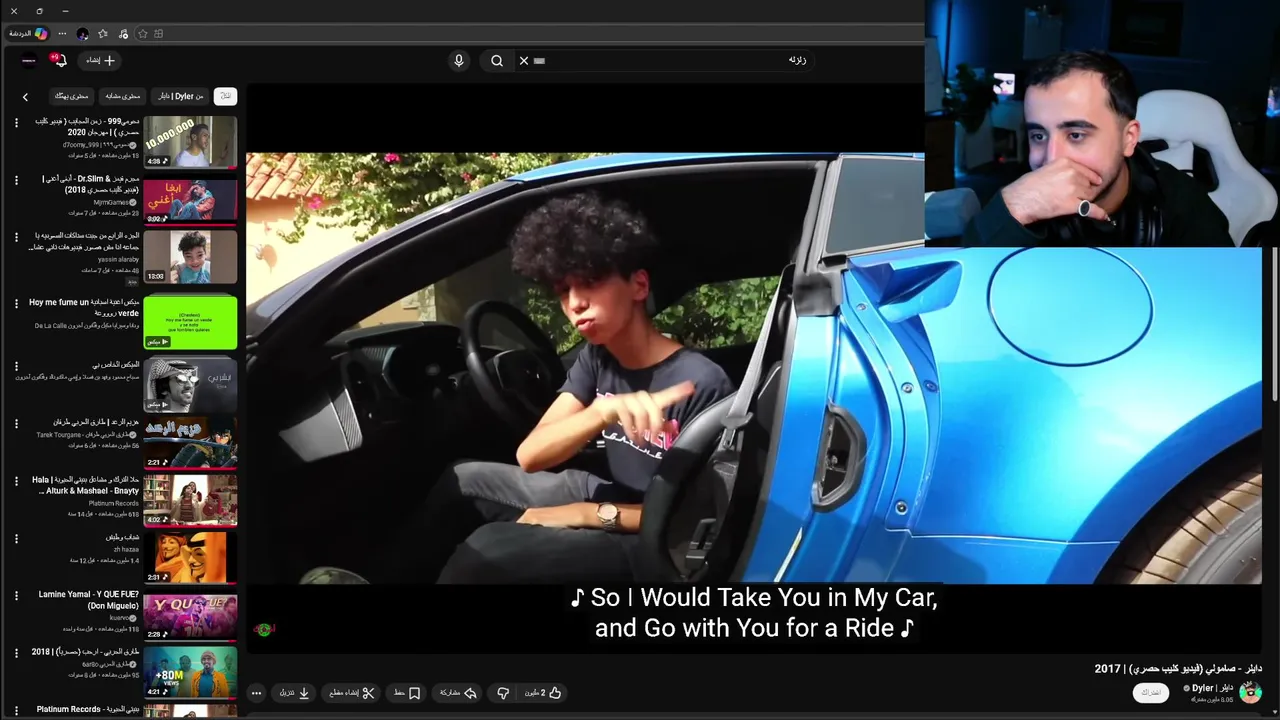Clear the search box with X
Viewport: 1280px width, 720px height.
click(x=524, y=60)
